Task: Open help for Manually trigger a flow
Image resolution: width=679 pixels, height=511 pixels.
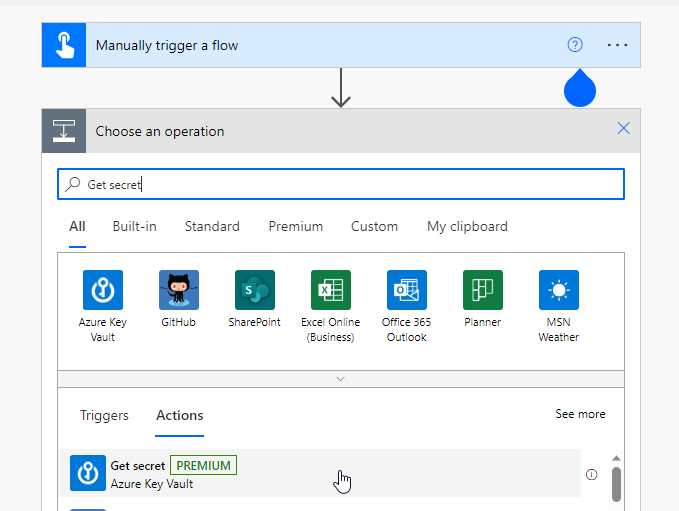Action: pos(575,45)
